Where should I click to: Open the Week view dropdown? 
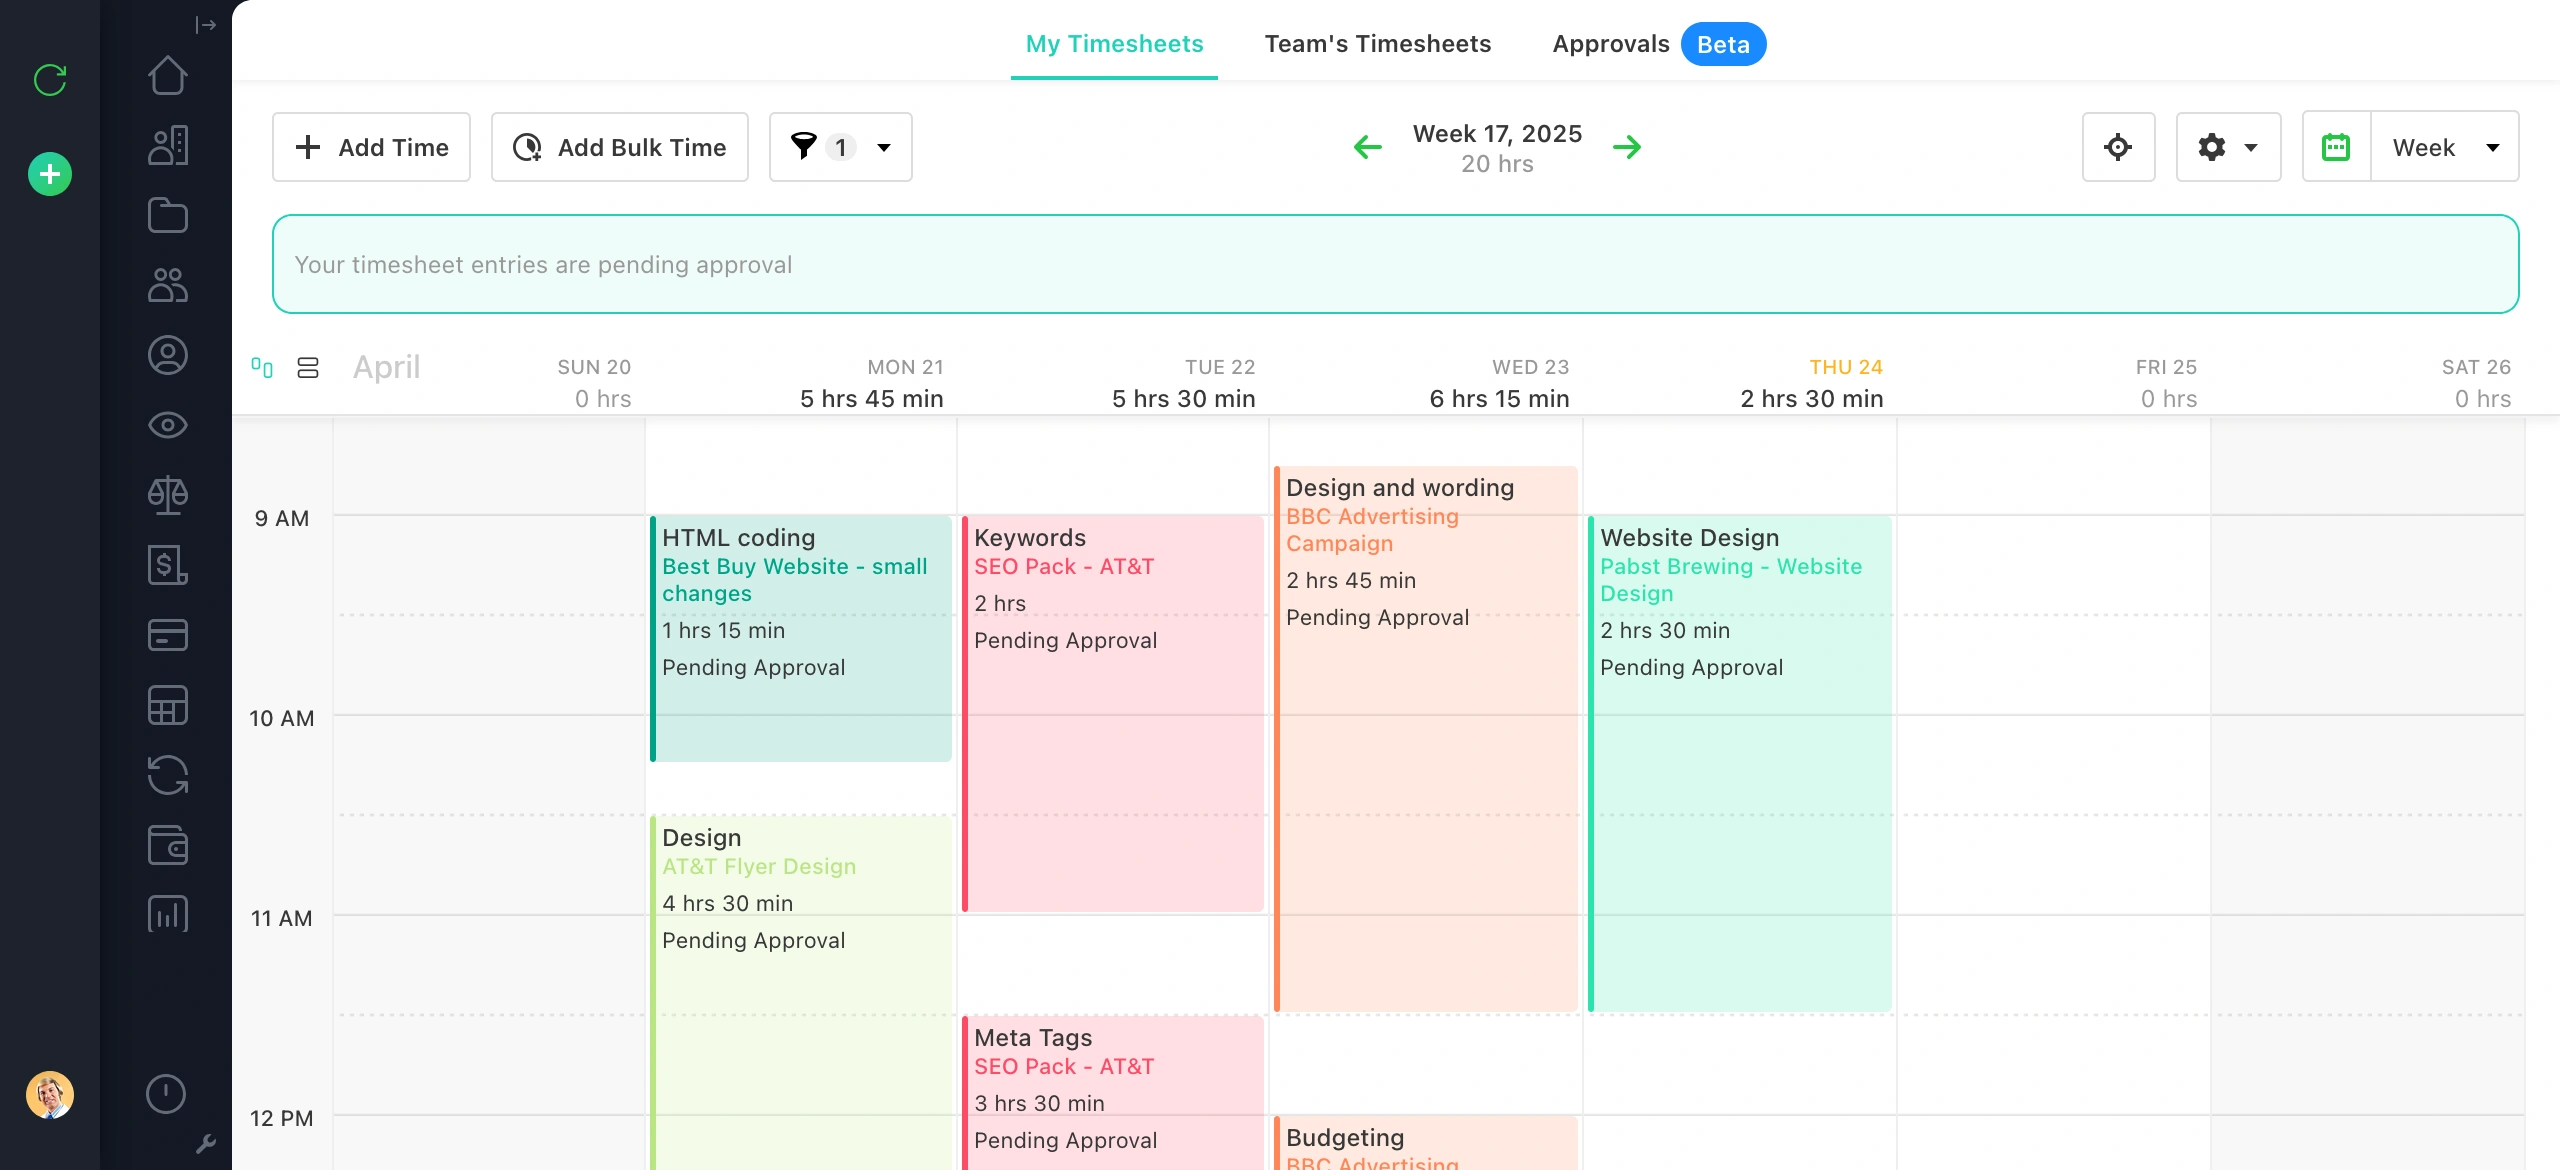coord(2444,147)
